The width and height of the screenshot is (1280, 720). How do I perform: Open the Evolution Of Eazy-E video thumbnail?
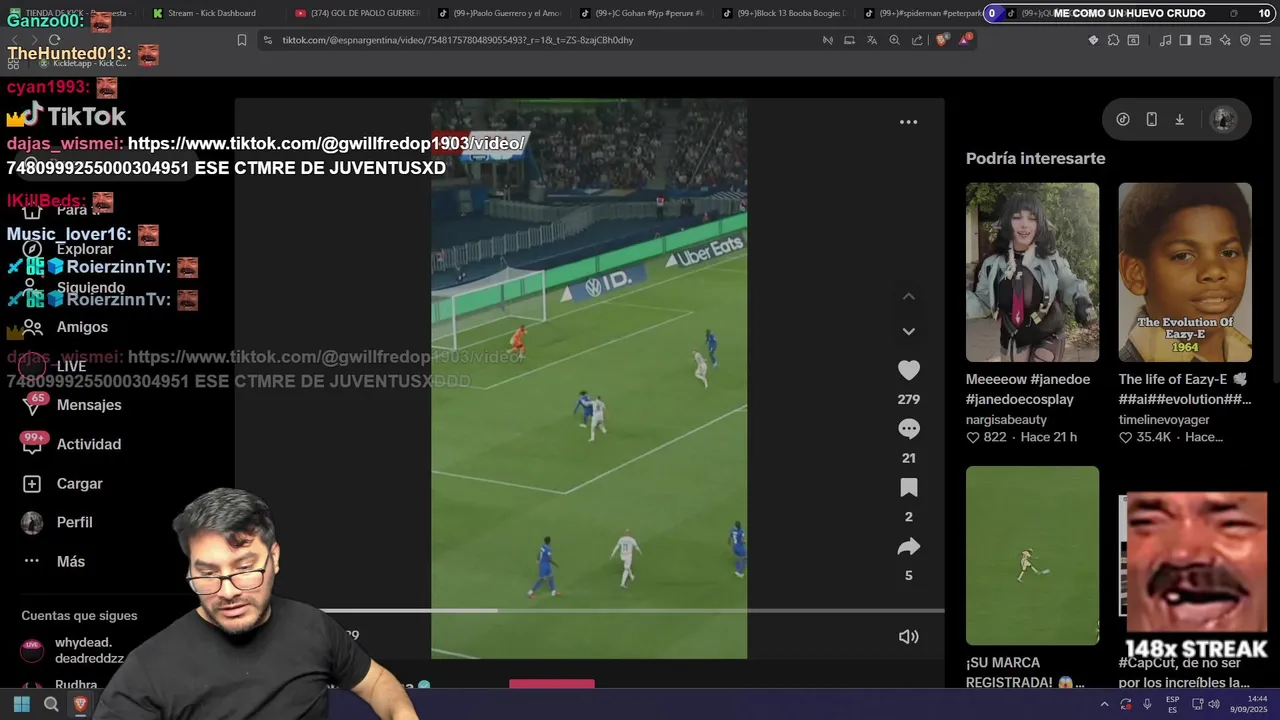pos(1185,272)
